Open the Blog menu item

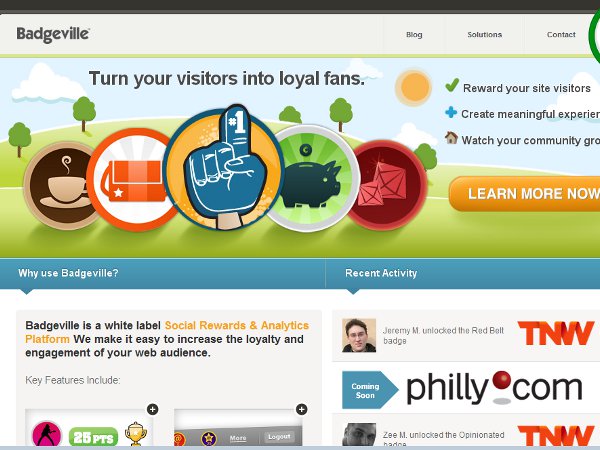click(x=414, y=34)
